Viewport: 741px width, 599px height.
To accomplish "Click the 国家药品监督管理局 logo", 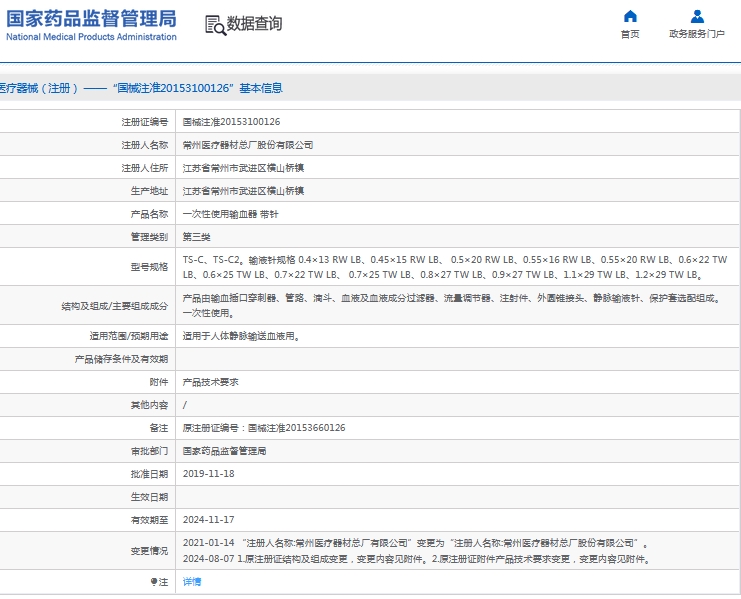I will tap(91, 19).
